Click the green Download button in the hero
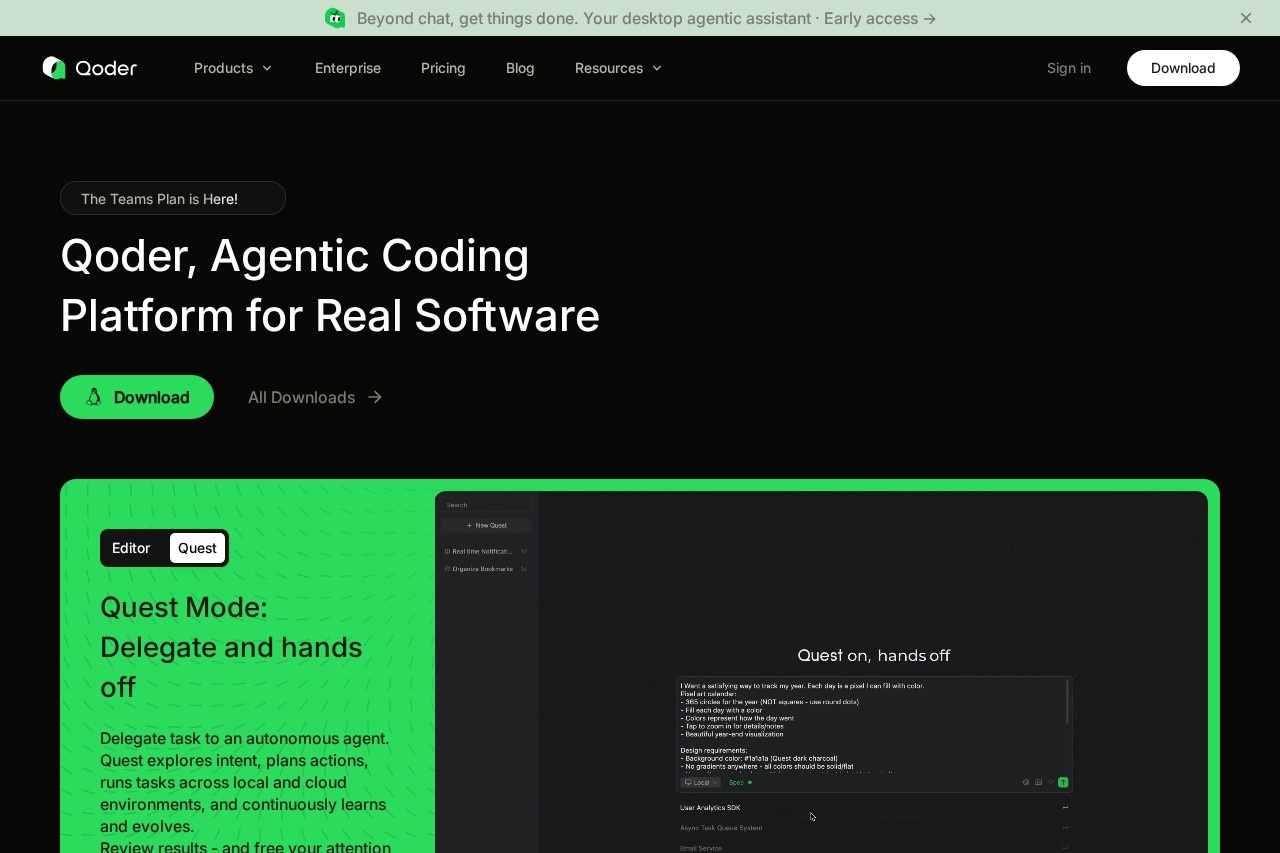1280x853 pixels. [x=137, y=397]
